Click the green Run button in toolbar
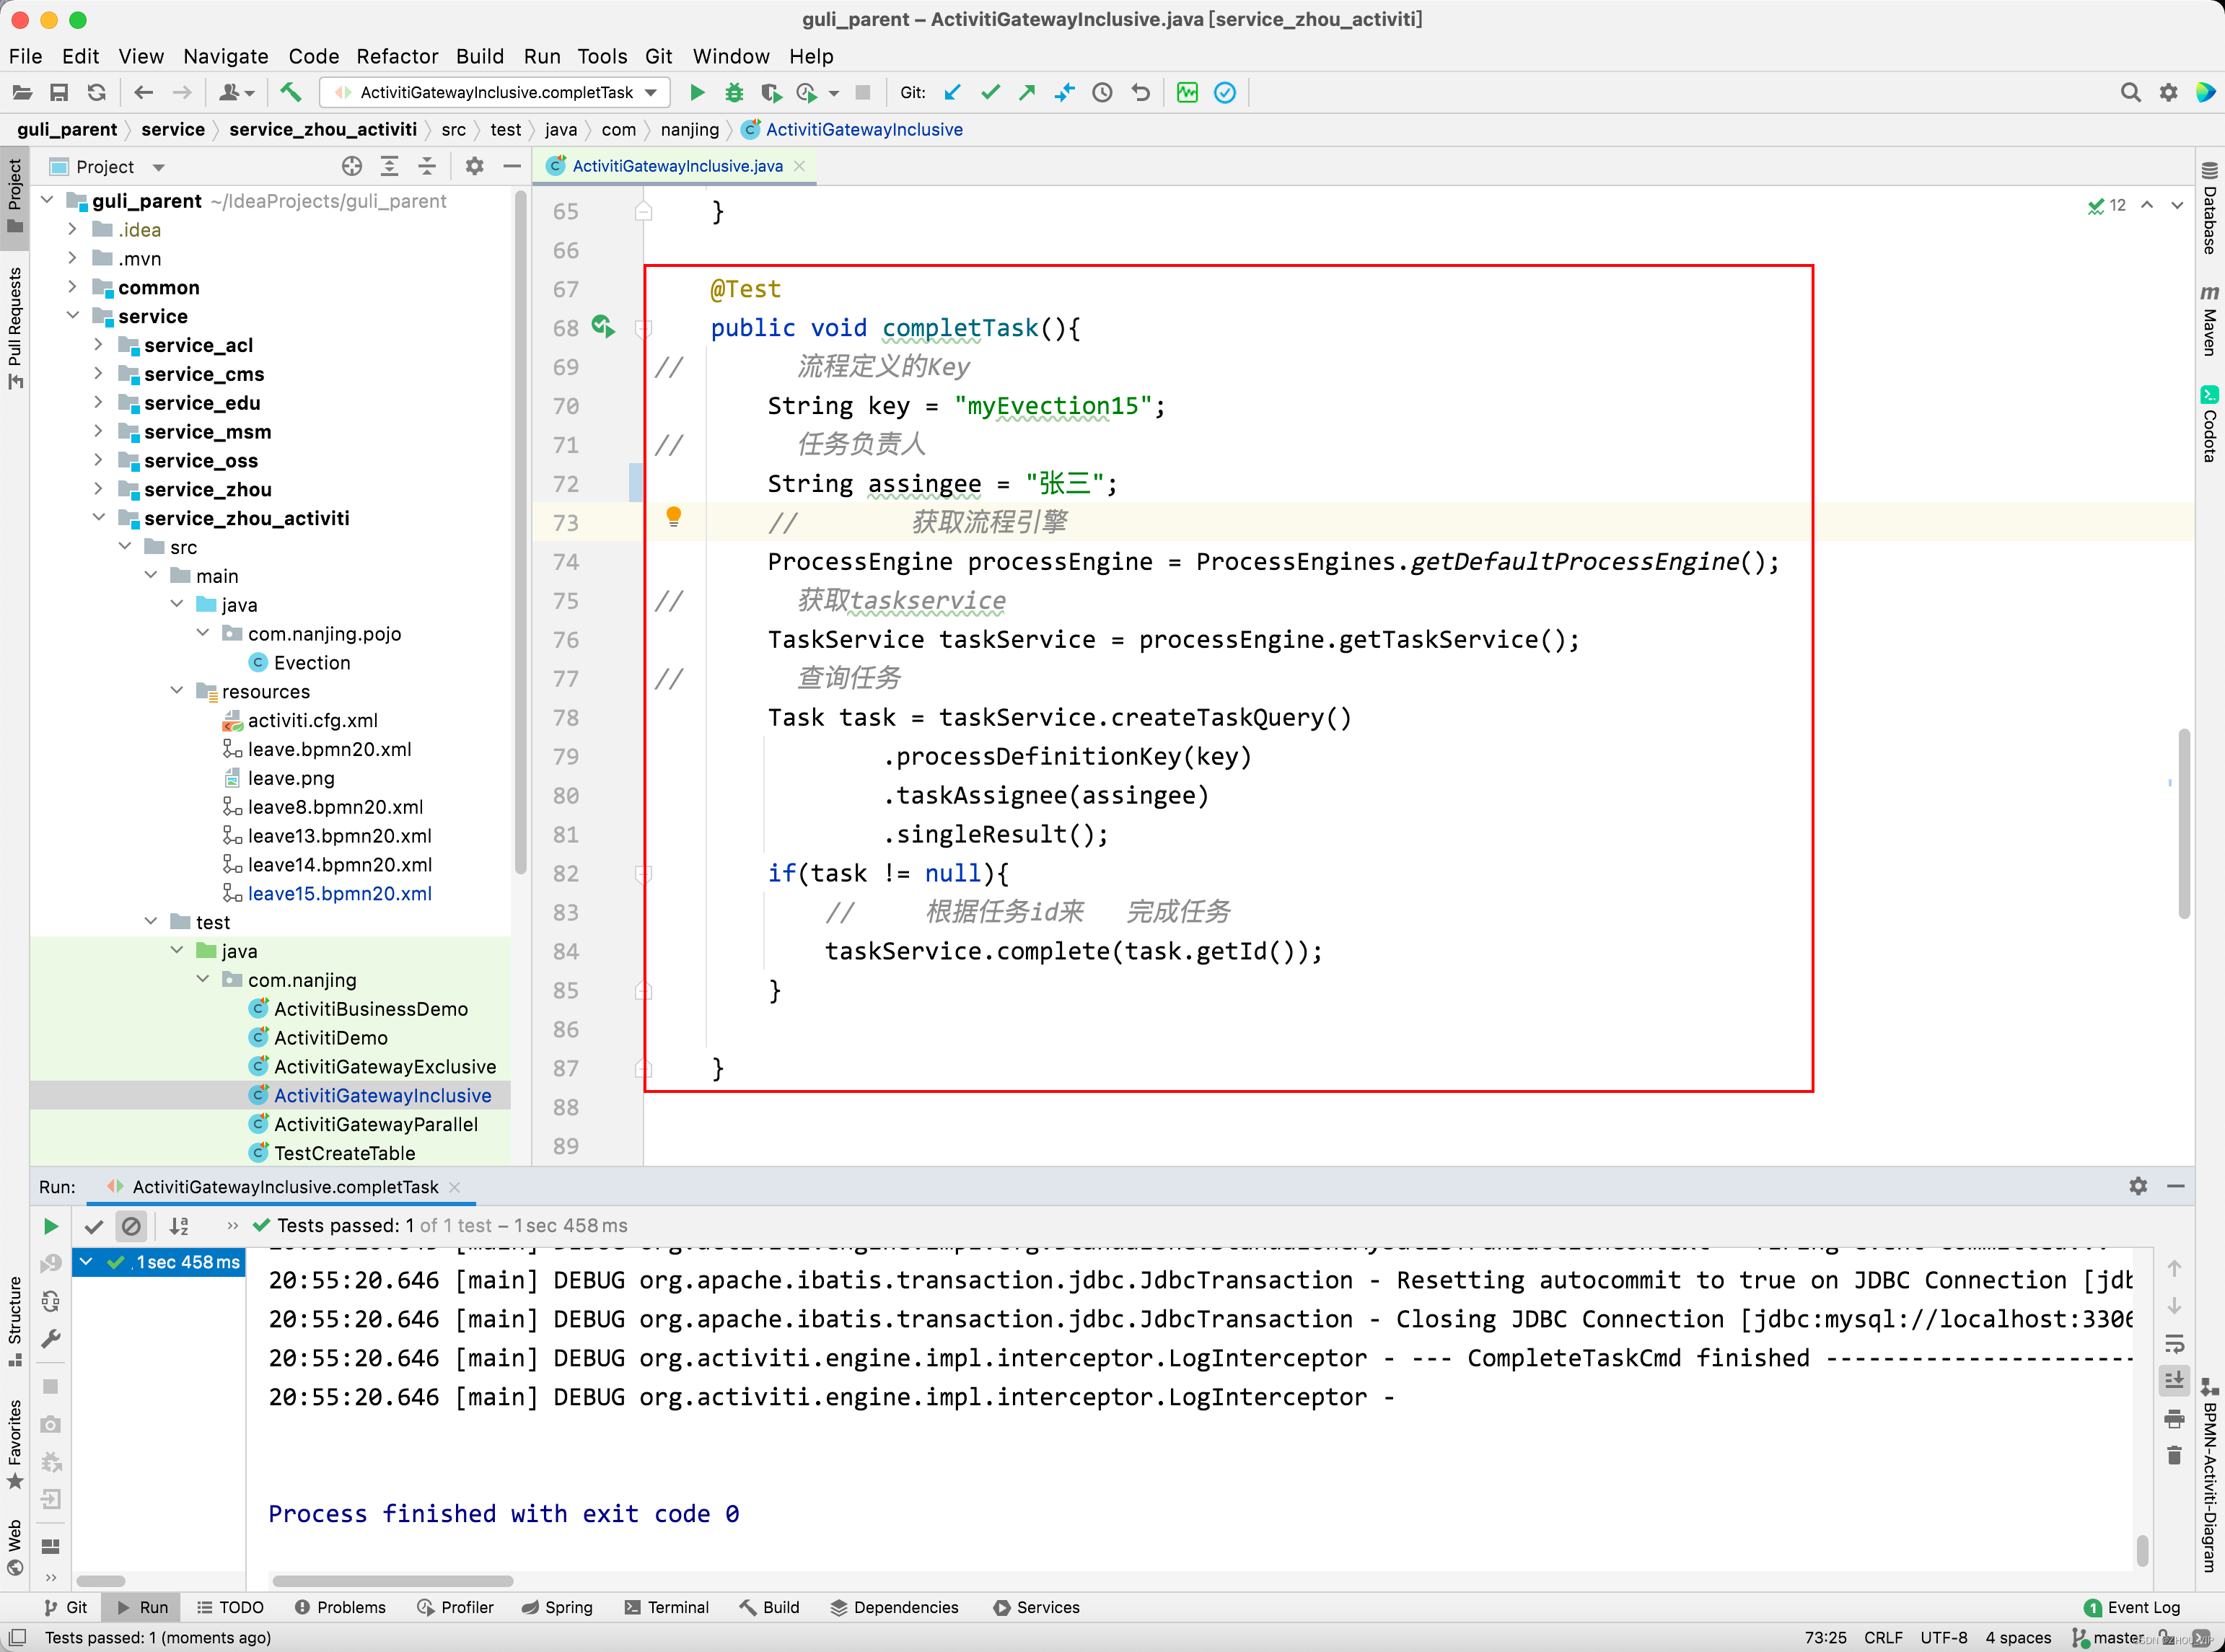 click(x=697, y=93)
